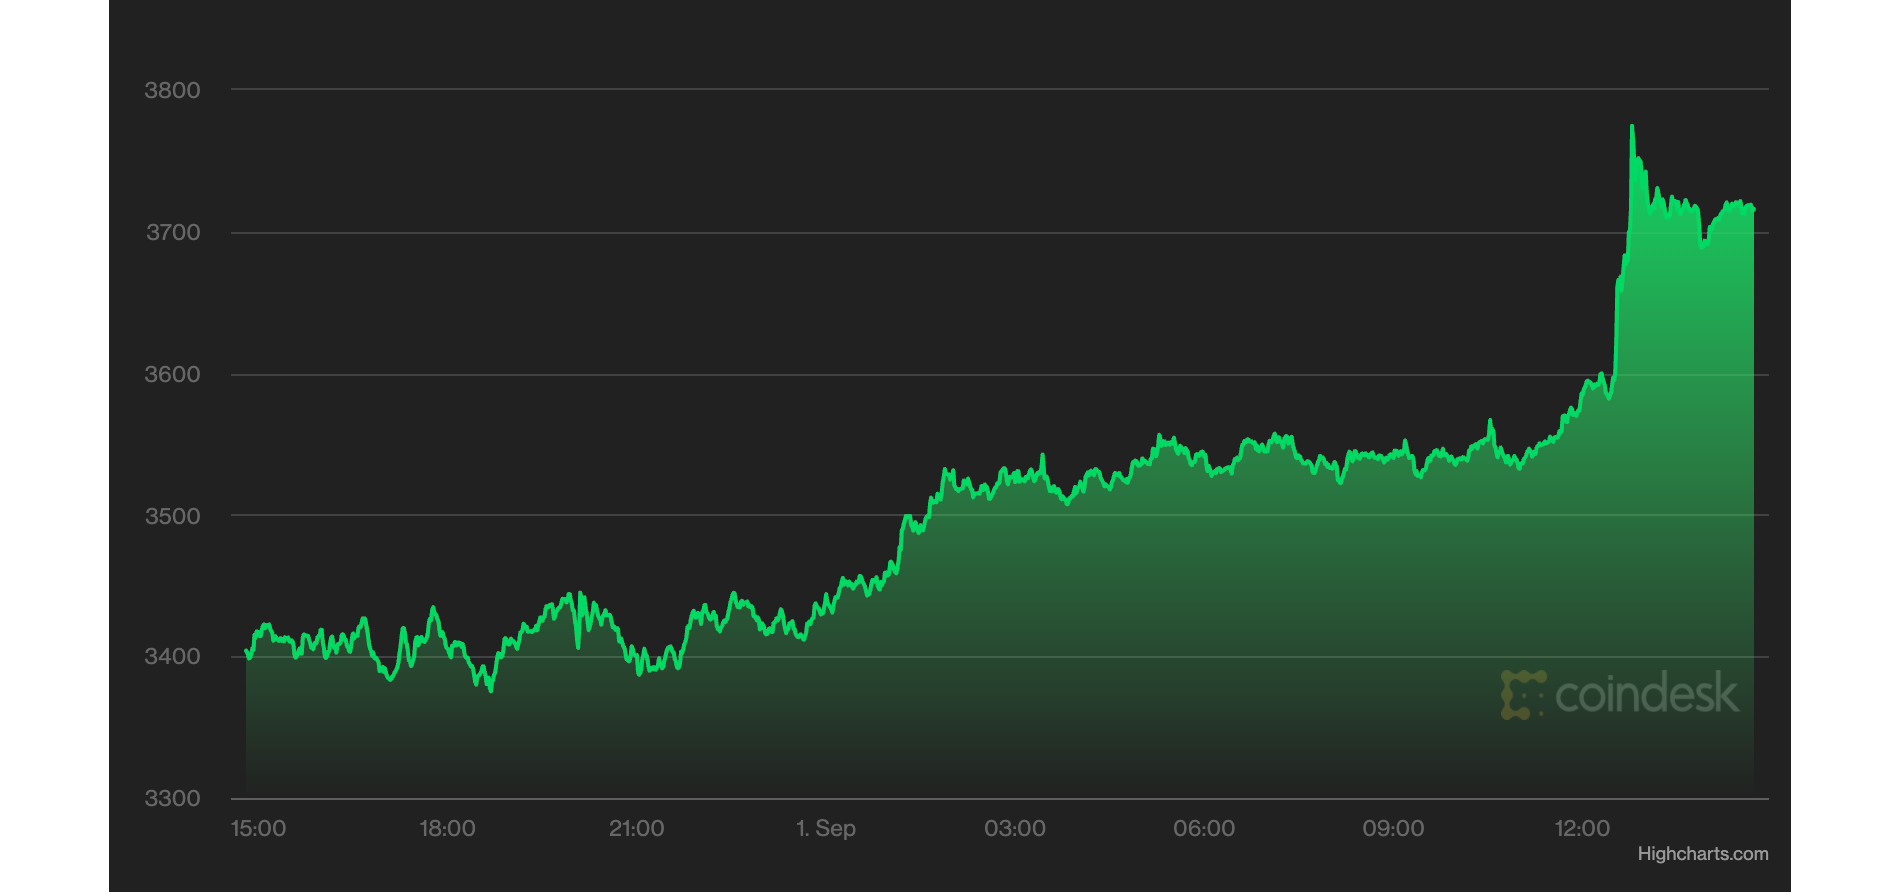1900x892 pixels.
Task: Click the 3700 y-axis price label
Action: coord(173,232)
